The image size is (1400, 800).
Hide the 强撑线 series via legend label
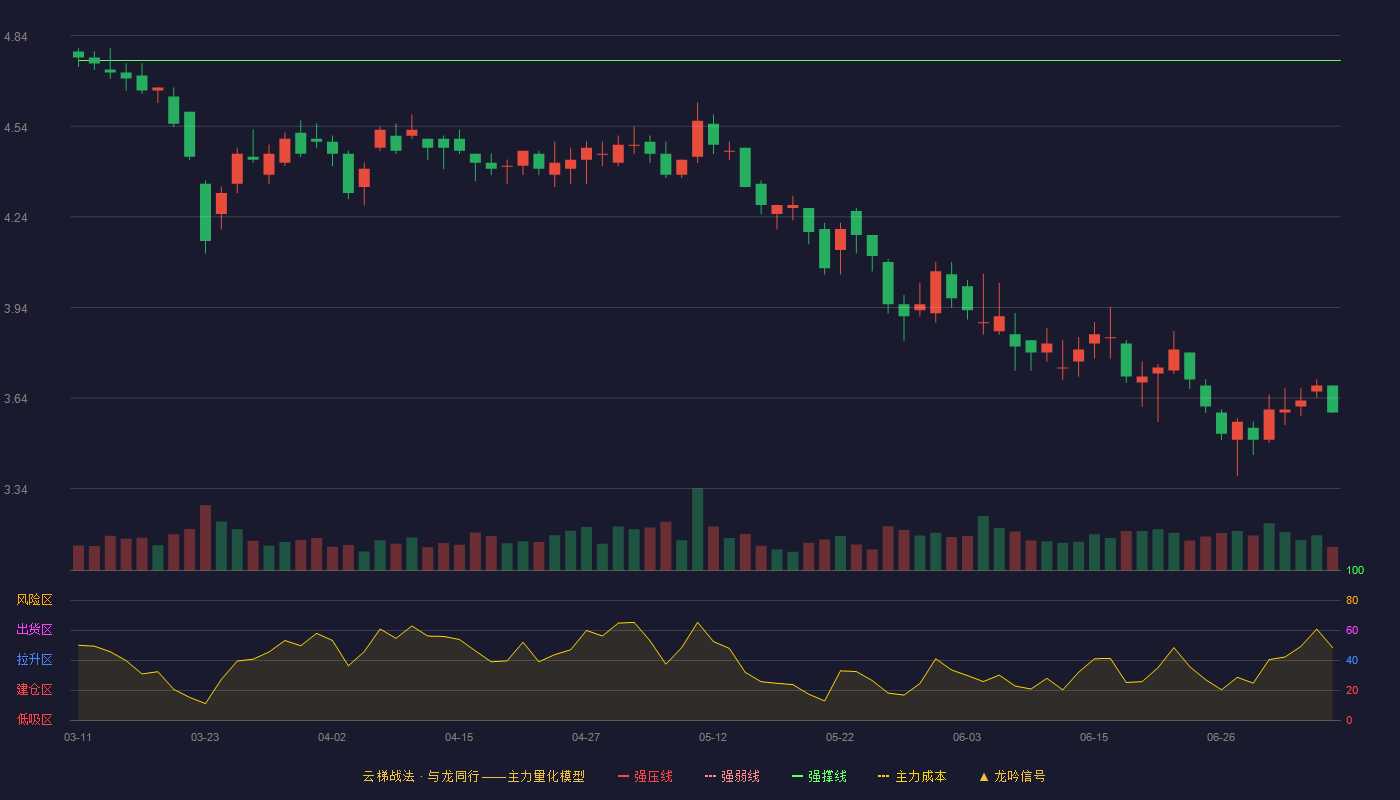coord(827,776)
